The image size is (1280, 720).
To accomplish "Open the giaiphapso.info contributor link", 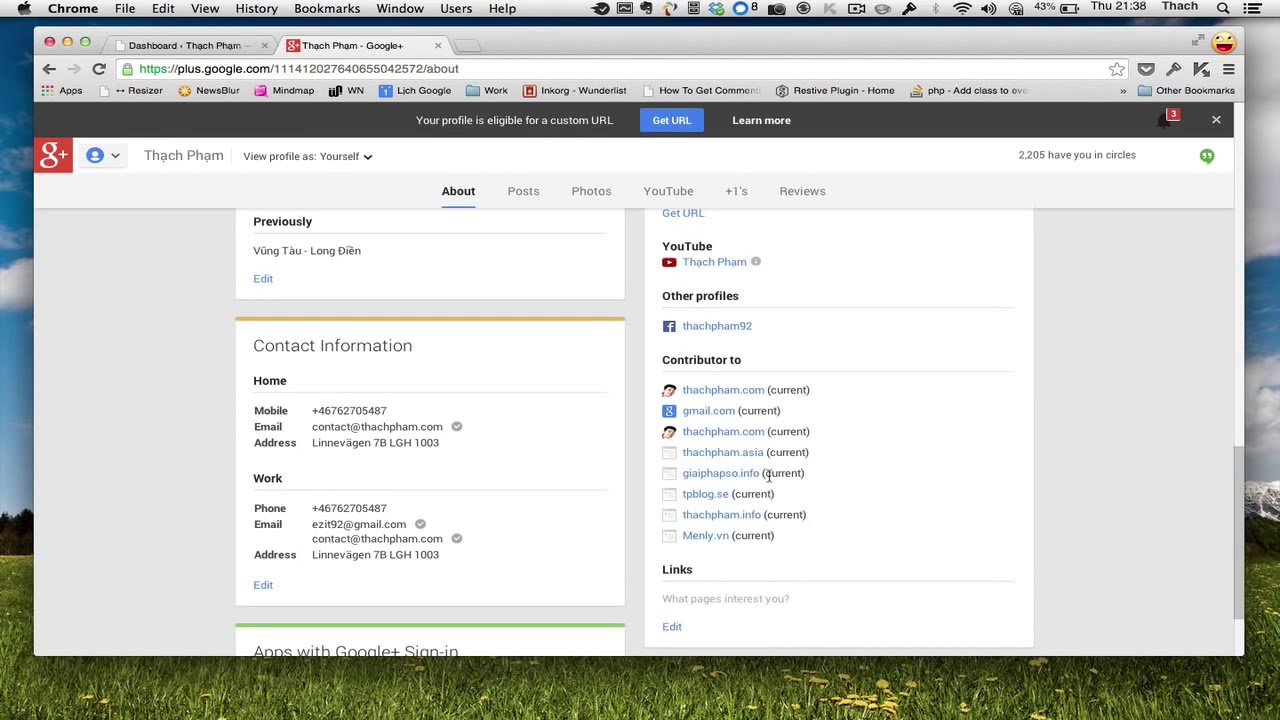I will pos(720,473).
